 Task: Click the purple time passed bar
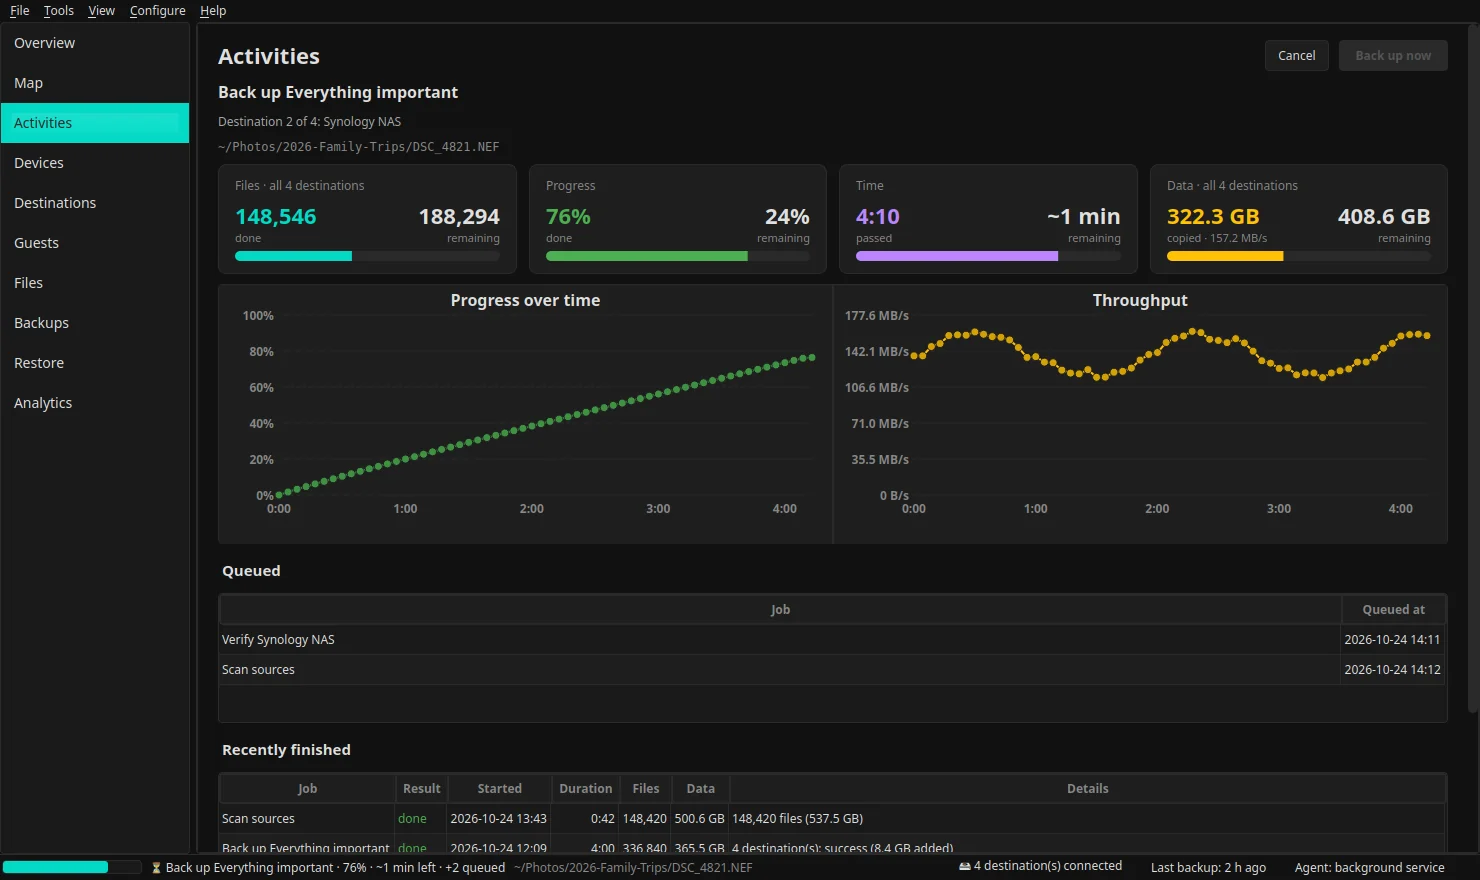[988, 256]
